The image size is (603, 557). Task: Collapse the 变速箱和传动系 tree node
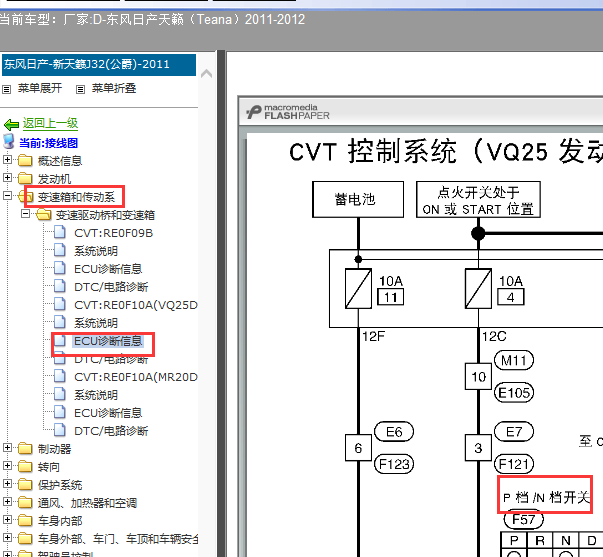click(7, 195)
